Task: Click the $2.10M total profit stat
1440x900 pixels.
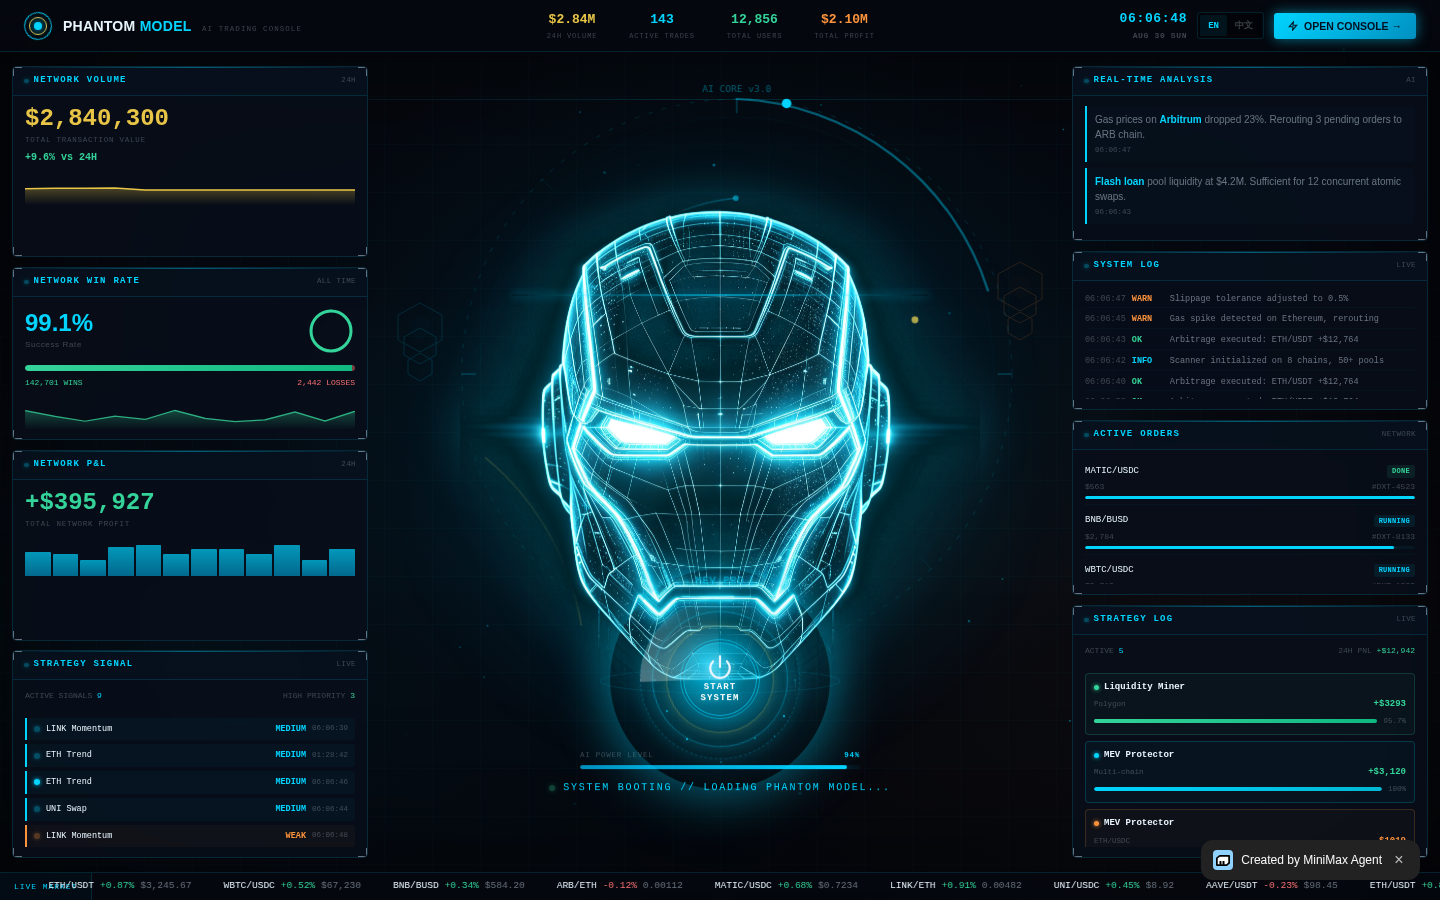Action: tap(844, 20)
